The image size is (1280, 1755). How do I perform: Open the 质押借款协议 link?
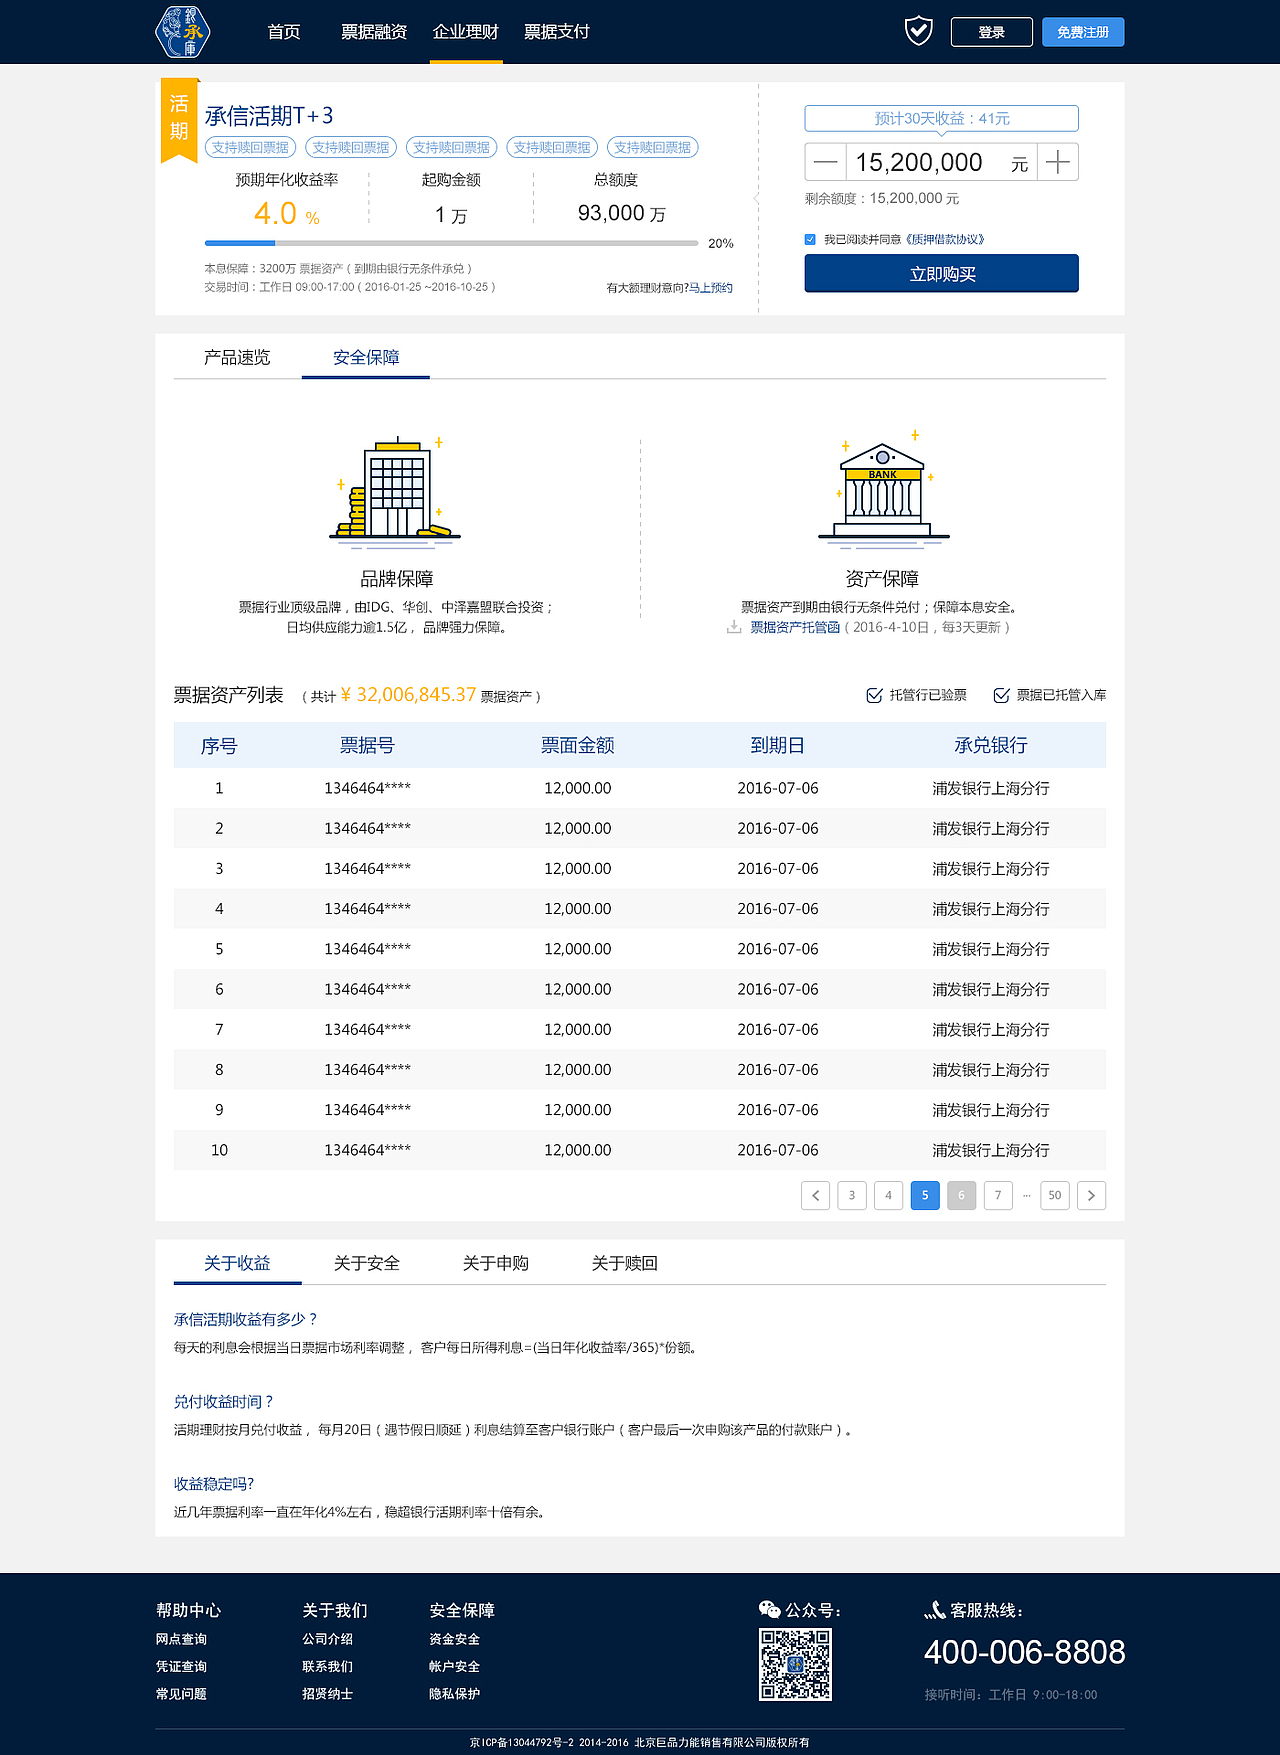[945, 240]
